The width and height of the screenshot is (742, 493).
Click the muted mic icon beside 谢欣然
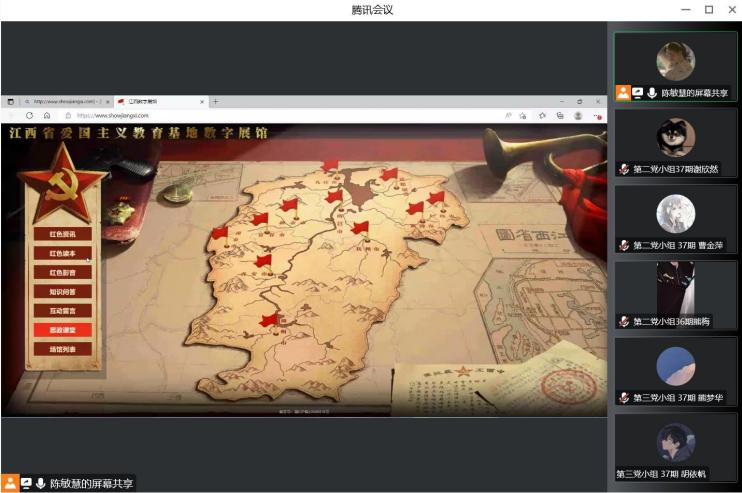624,169
